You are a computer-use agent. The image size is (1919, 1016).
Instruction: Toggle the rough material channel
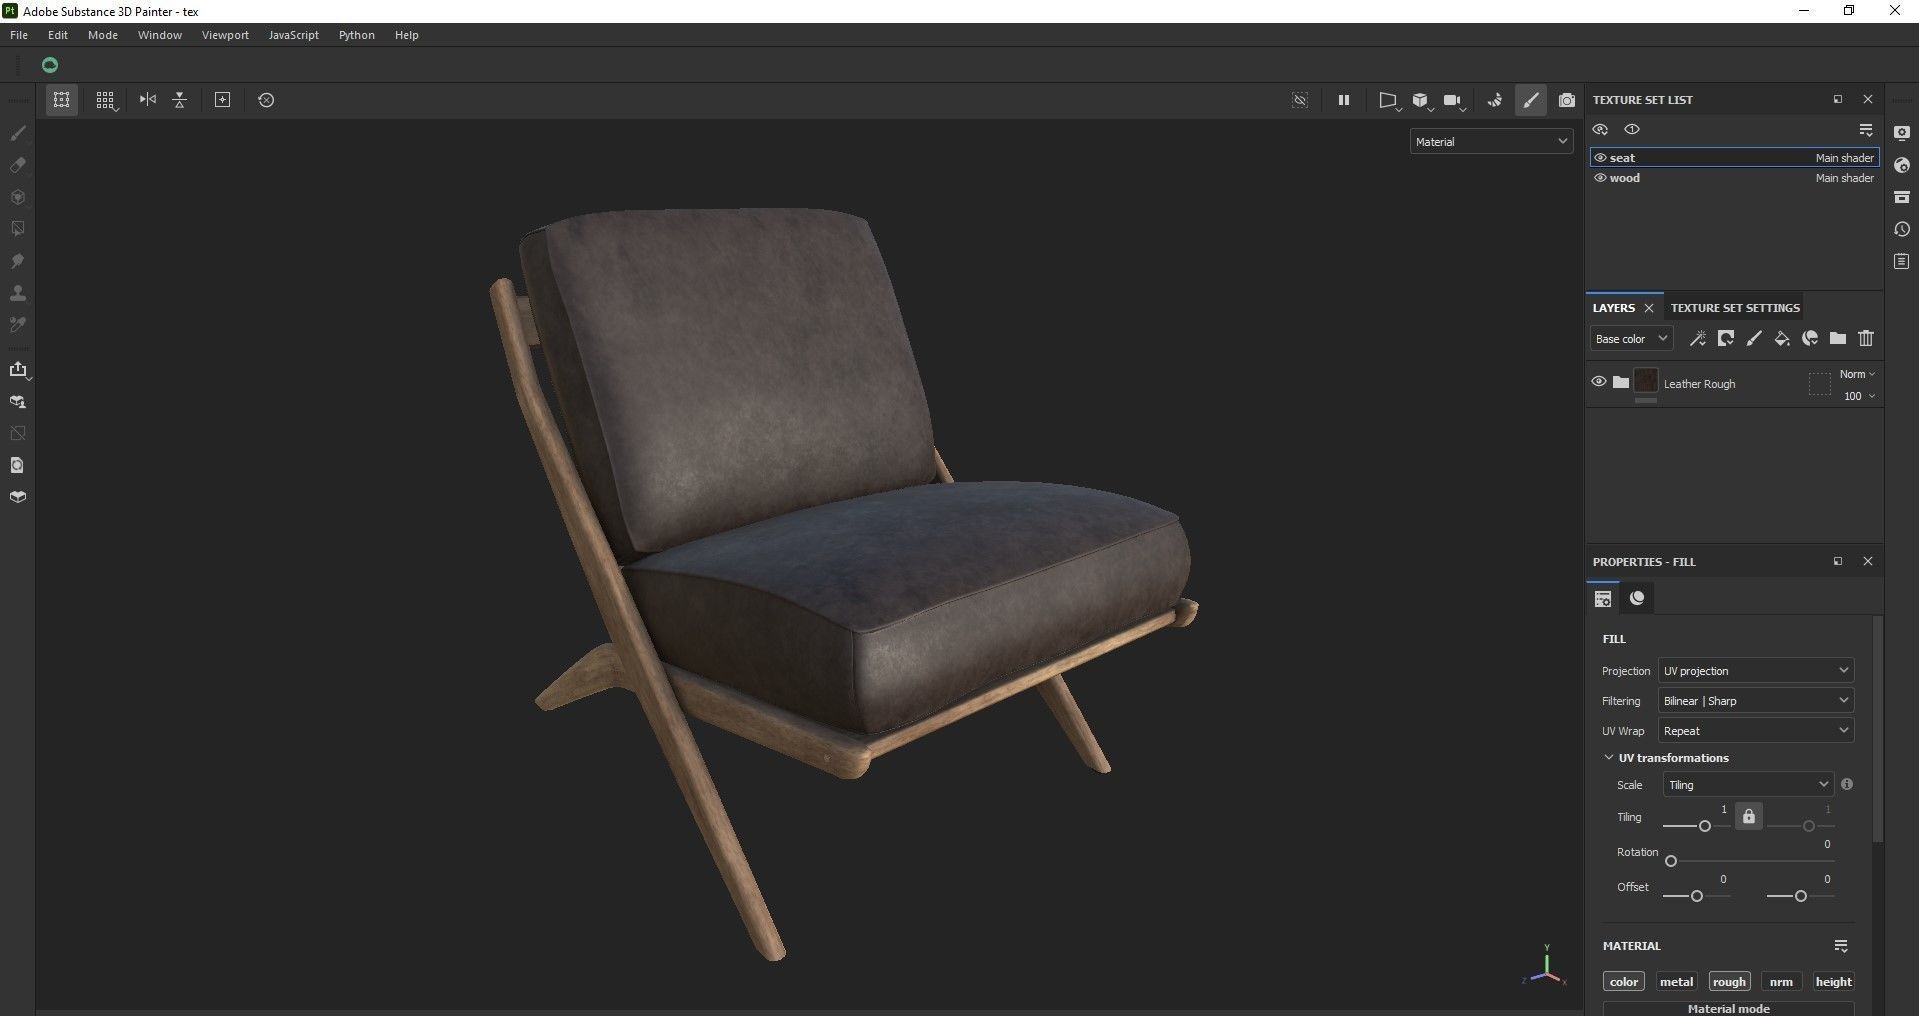point(1729,982)
